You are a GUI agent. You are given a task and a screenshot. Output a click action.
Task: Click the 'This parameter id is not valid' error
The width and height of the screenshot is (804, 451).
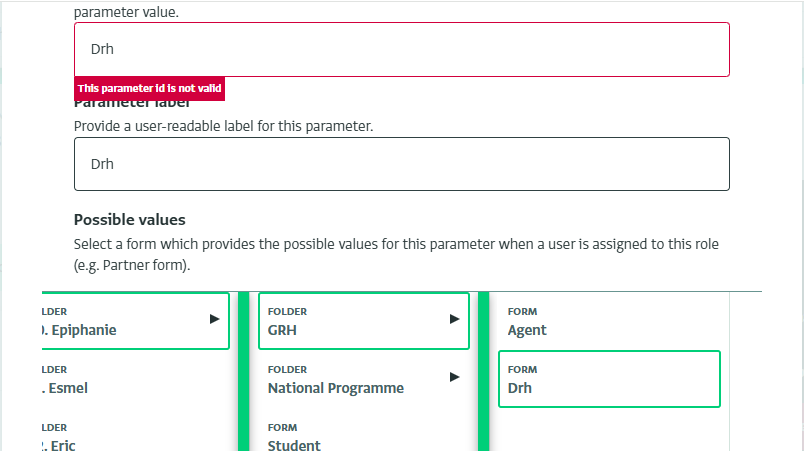tap(149, 88)
